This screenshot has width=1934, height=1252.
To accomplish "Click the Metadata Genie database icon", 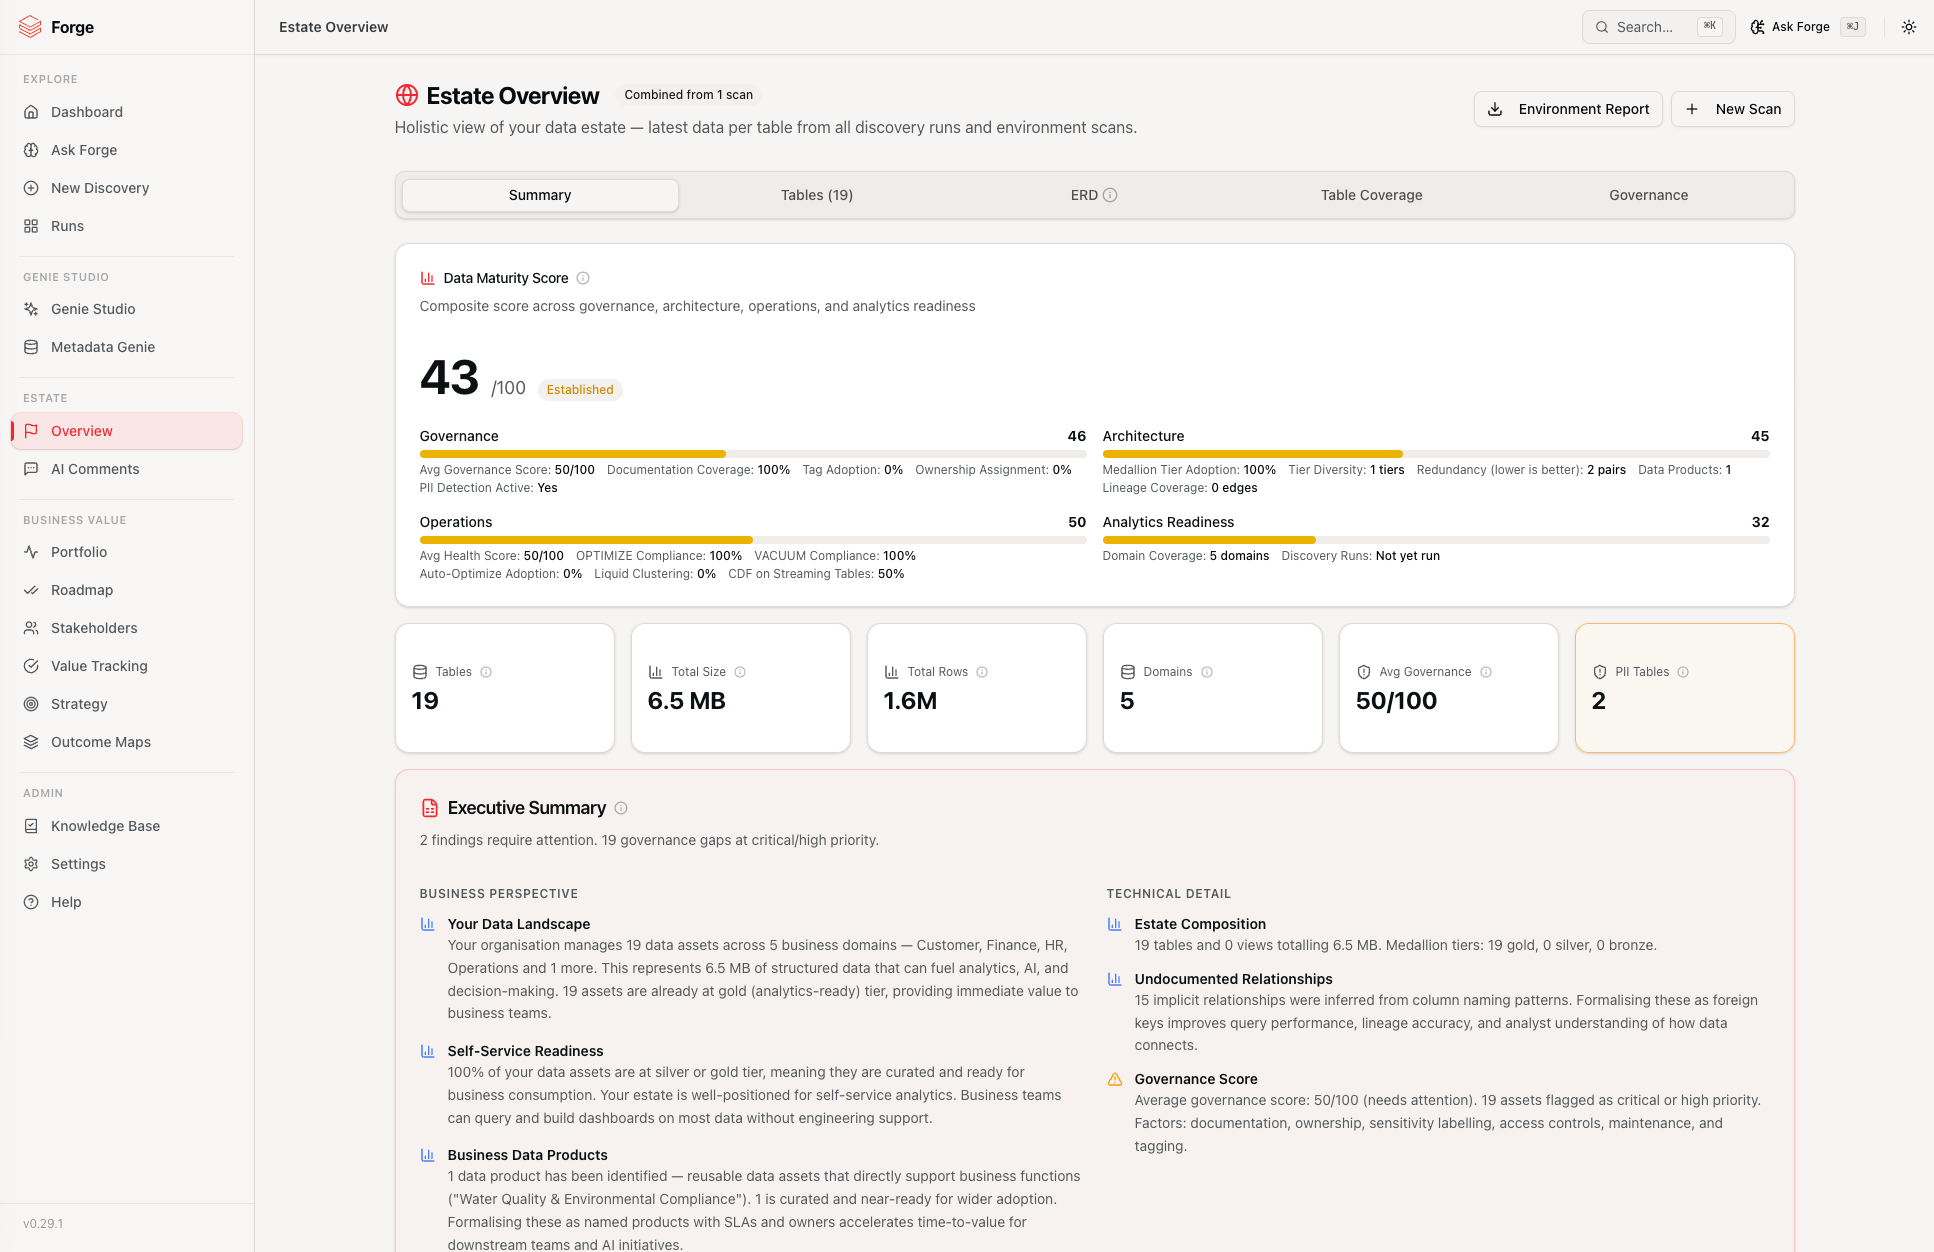I will point(31,347).
